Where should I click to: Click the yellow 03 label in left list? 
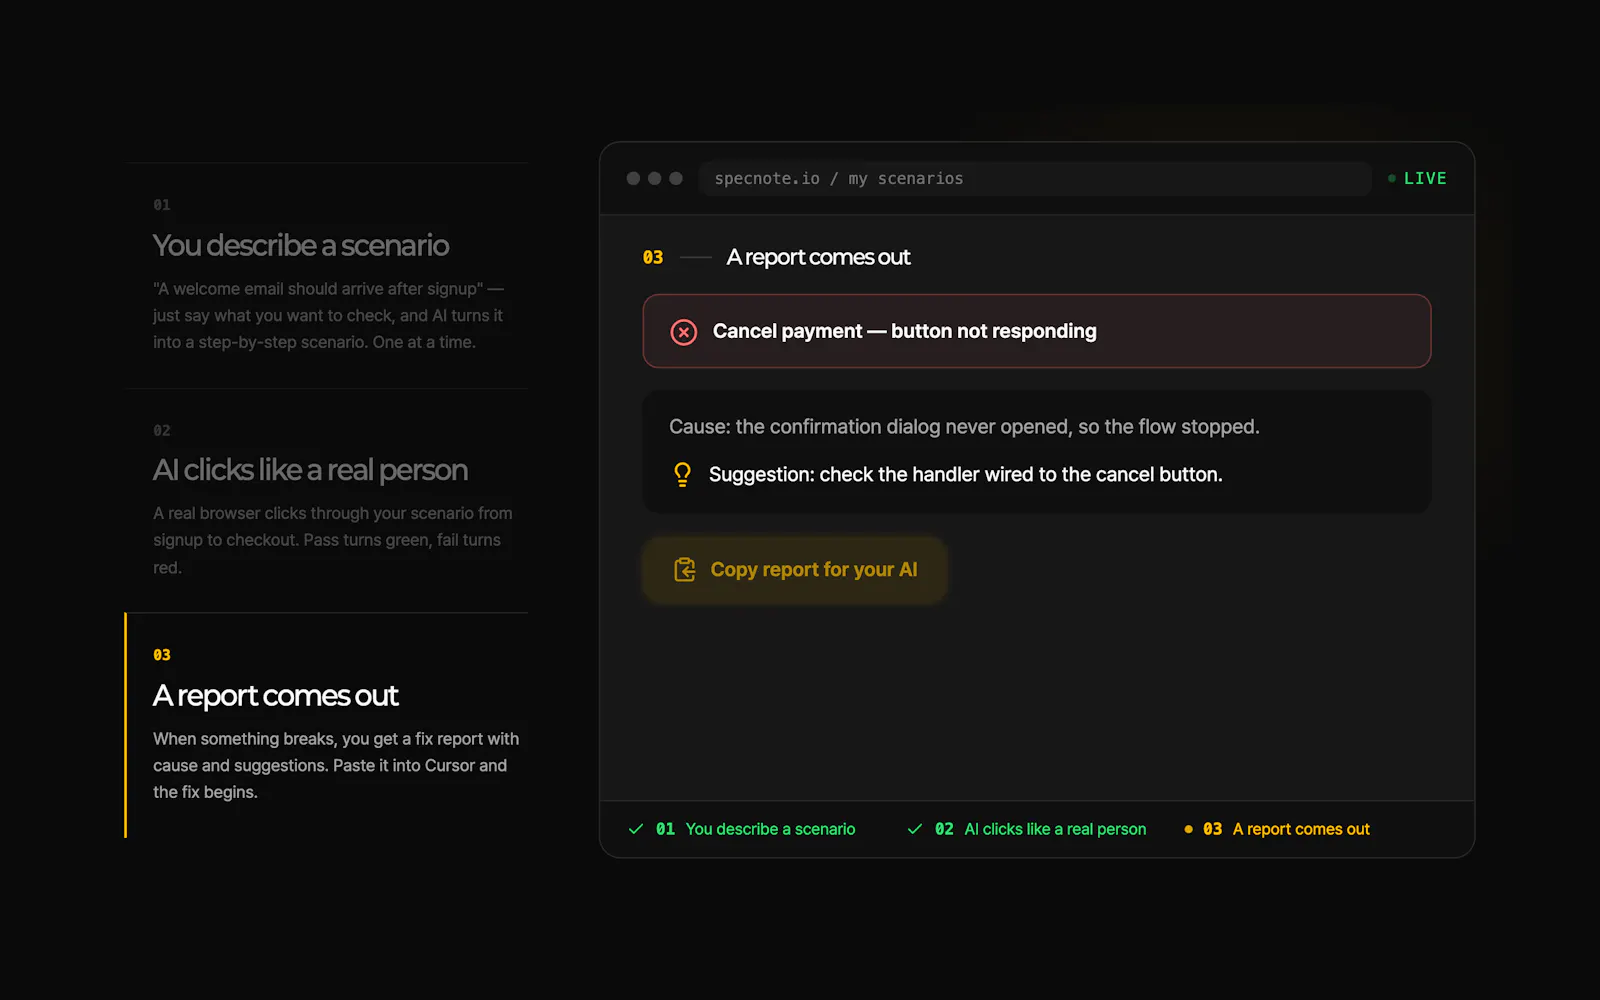click(162, 655)
